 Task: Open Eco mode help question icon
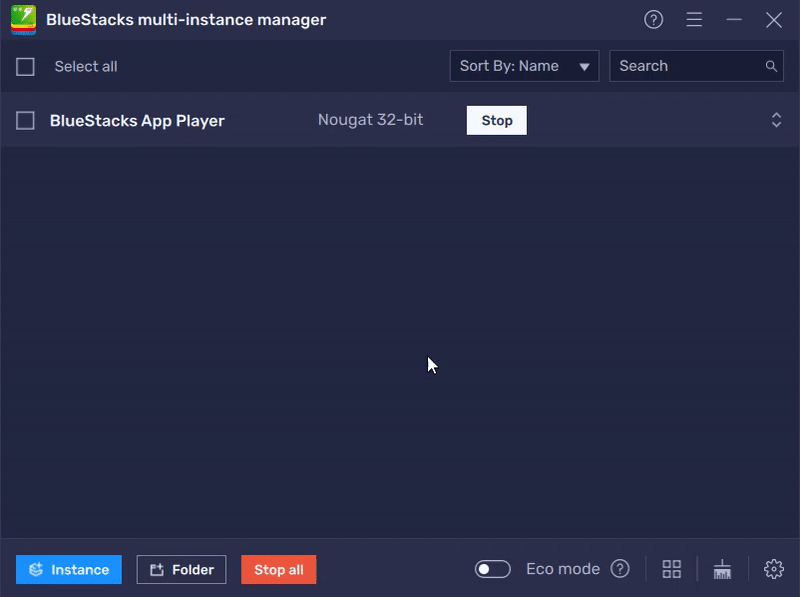[620, 568]
